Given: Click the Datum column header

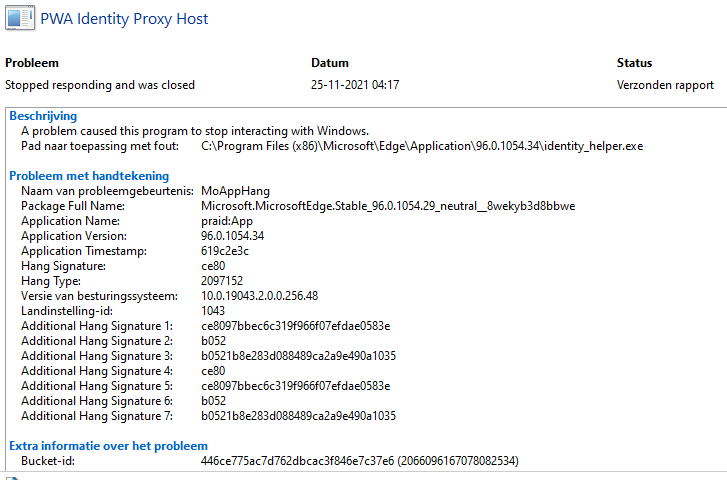Looking at the screenshot, I should point(330,63).
